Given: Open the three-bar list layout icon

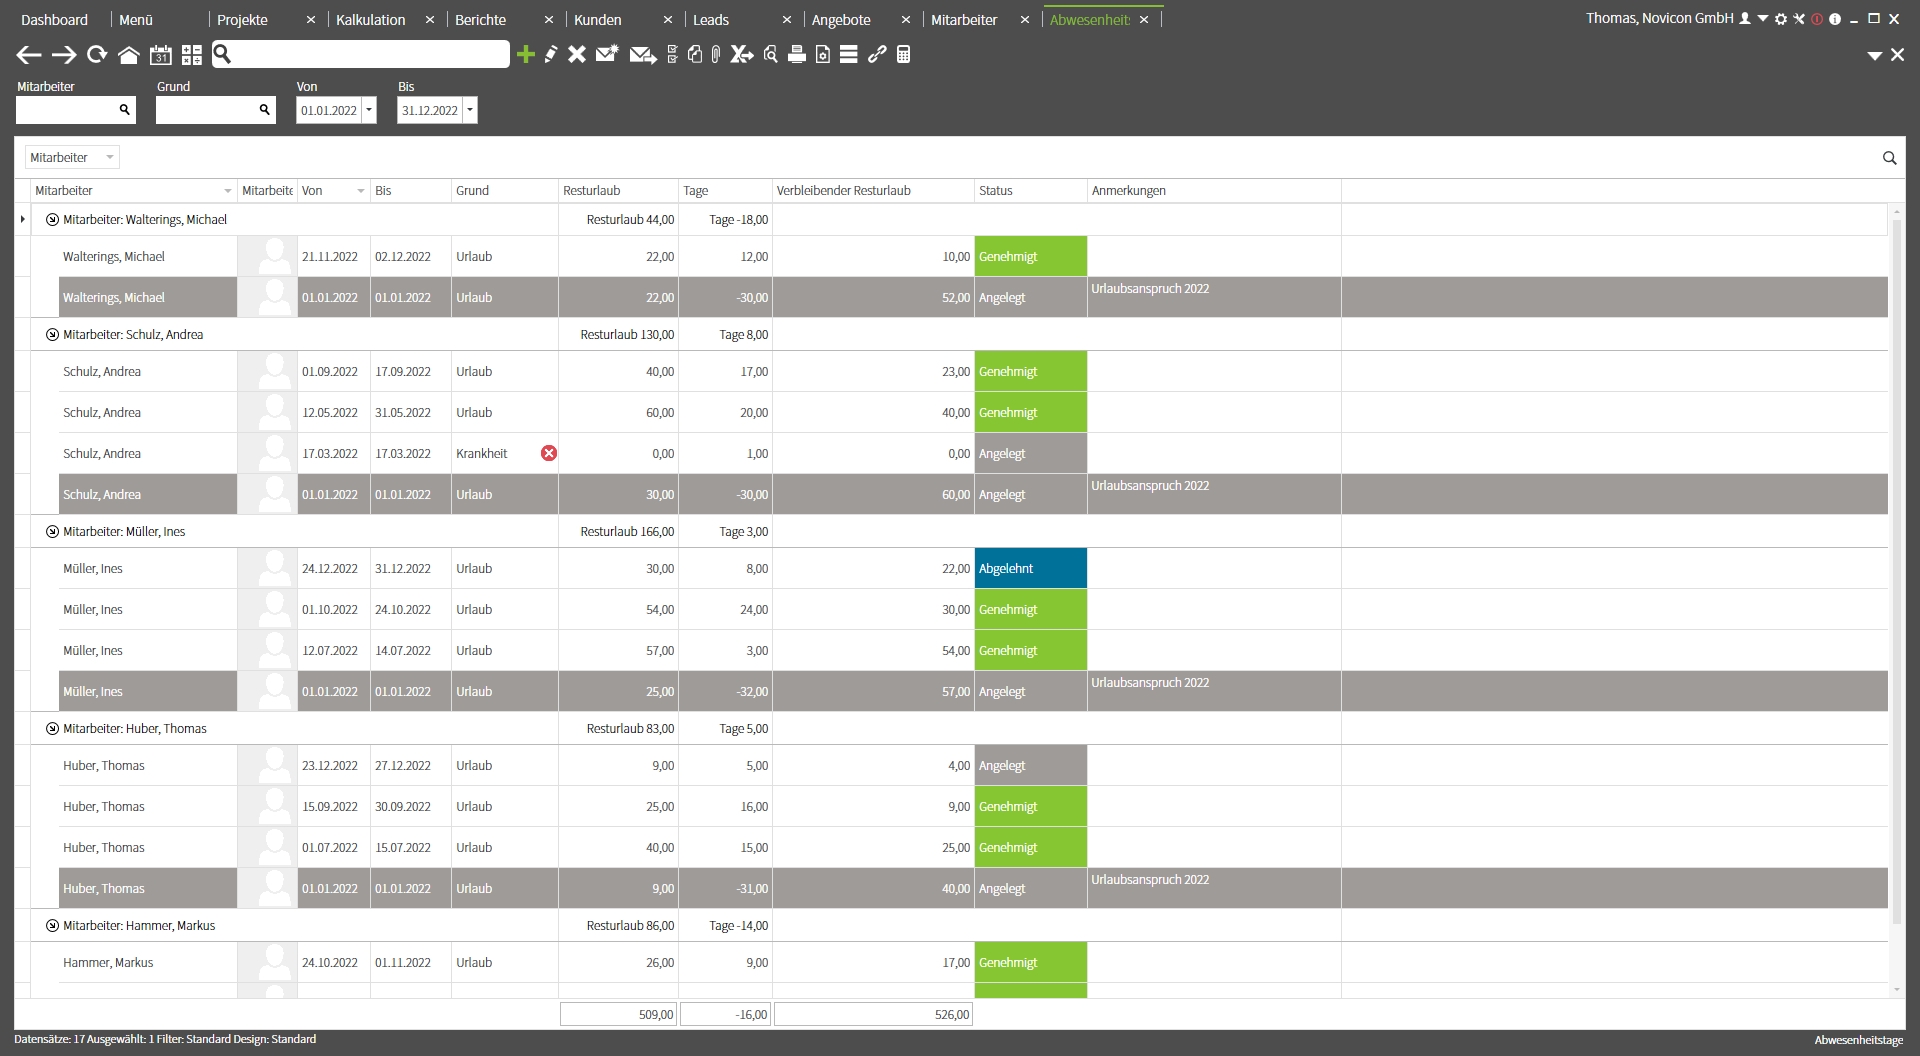Looking at the screenshot, I should point(849,54).
